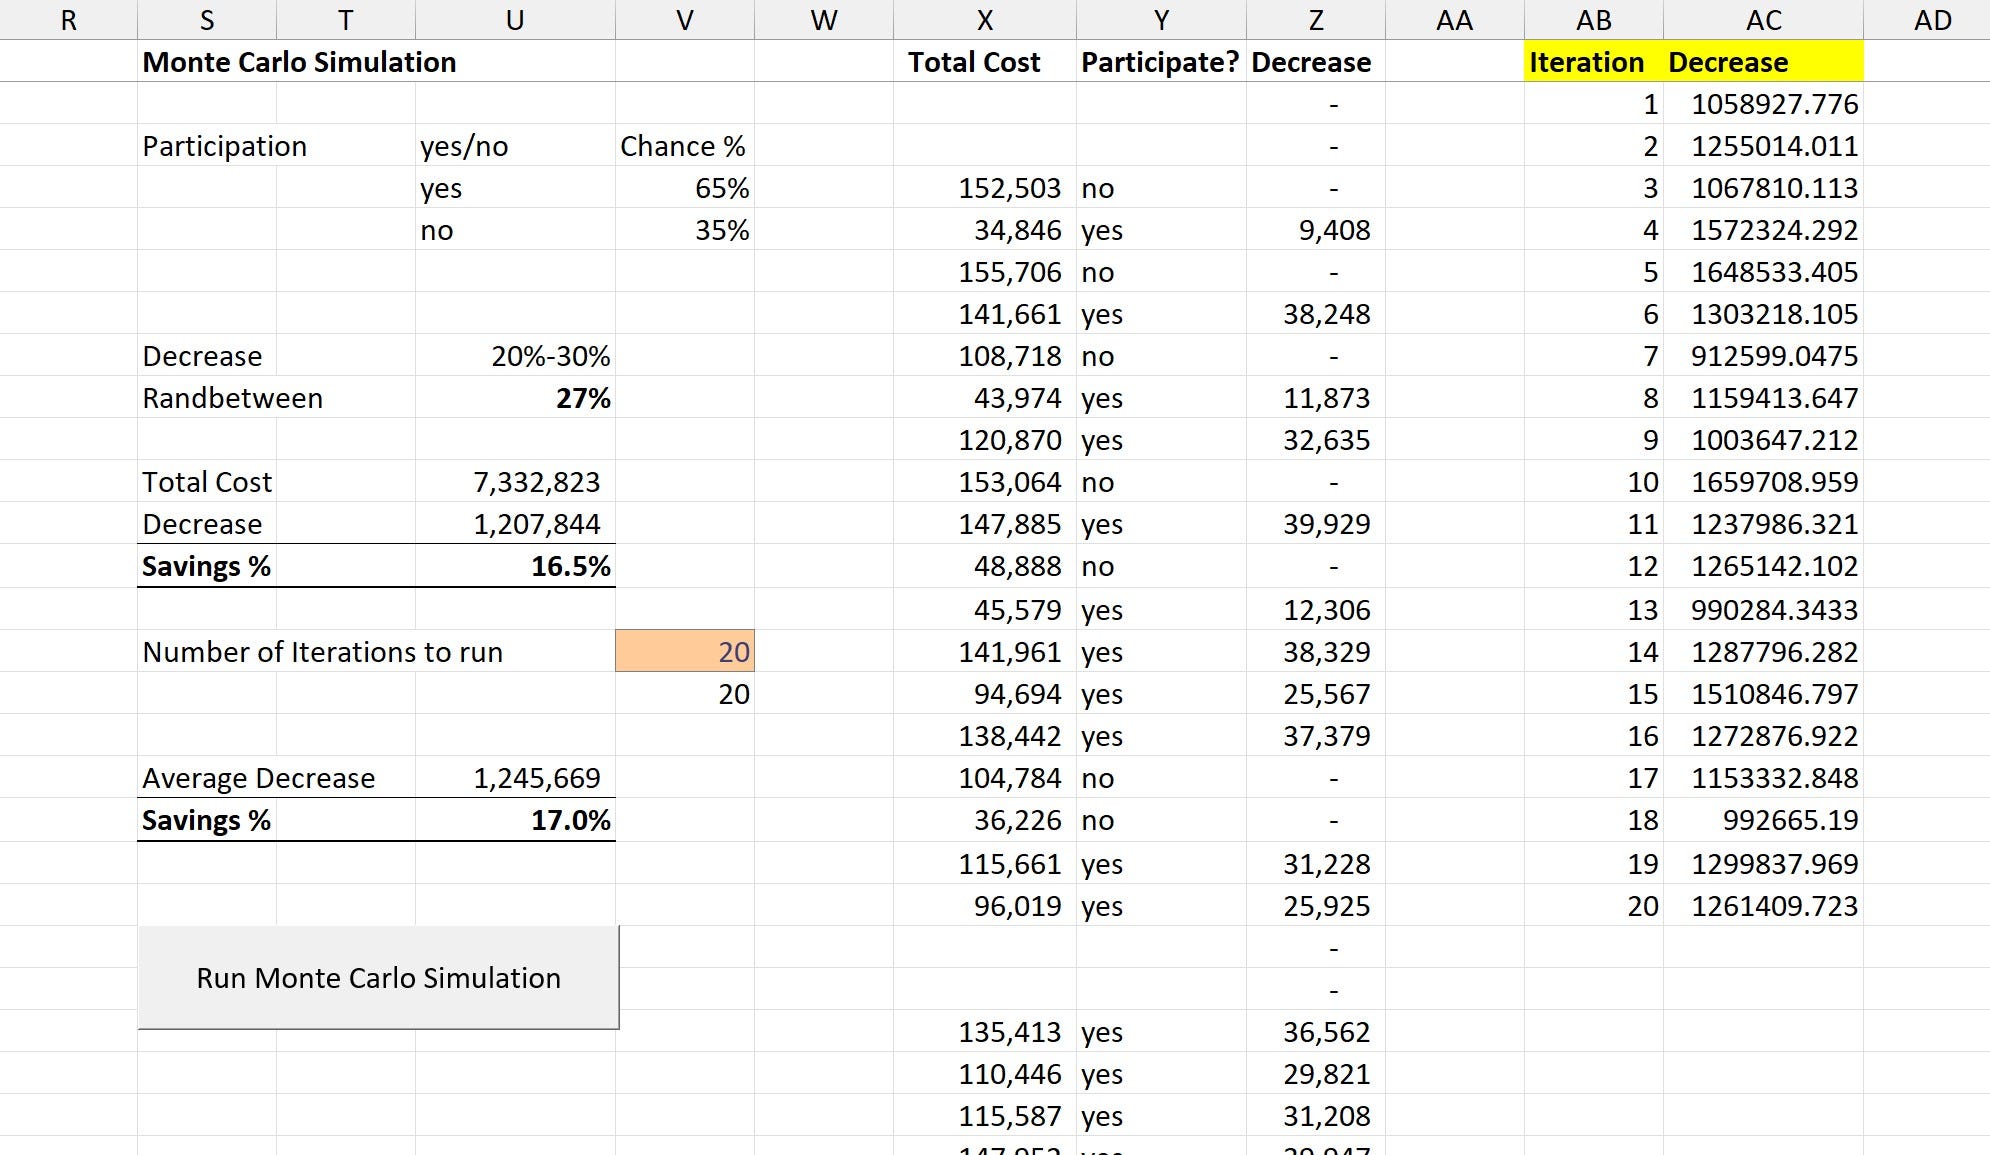Select the iteration number 15 cell
The image size is (1990, 1155).
pyautogui.click(x=1594, y=694)
